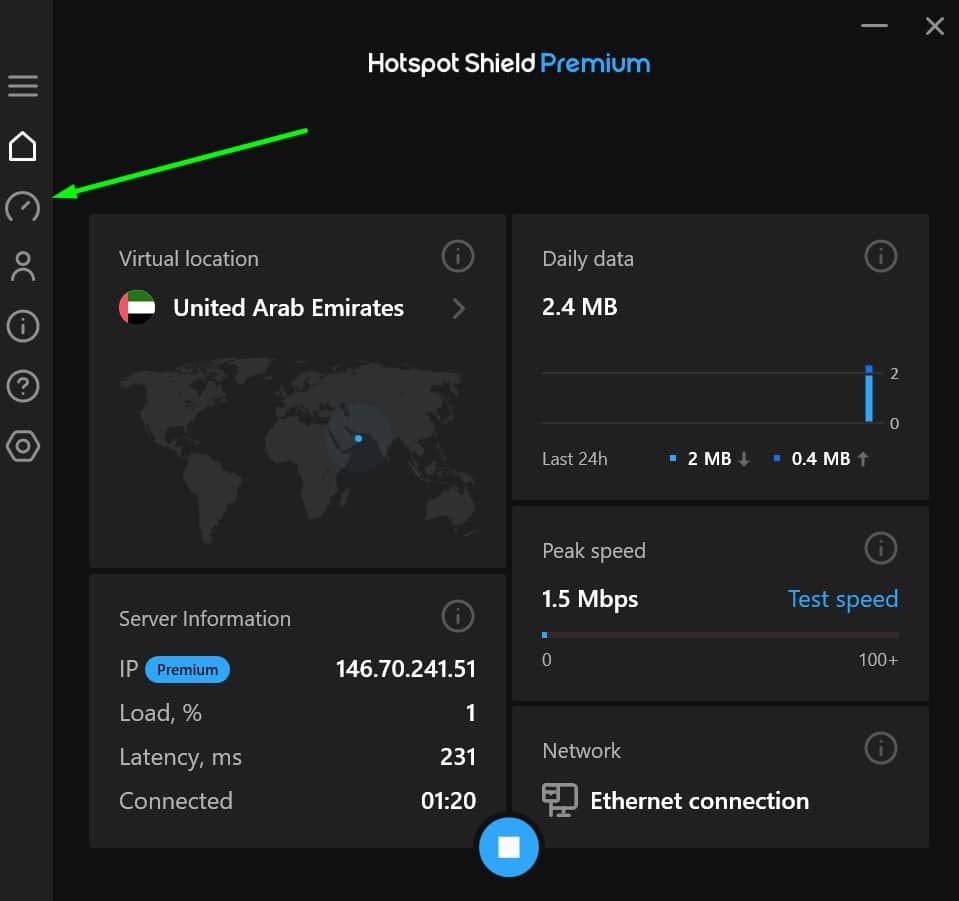959x901 pixels.
Task: Expand the virtual location chevron arrow
Action: click(x=459, y=308)
